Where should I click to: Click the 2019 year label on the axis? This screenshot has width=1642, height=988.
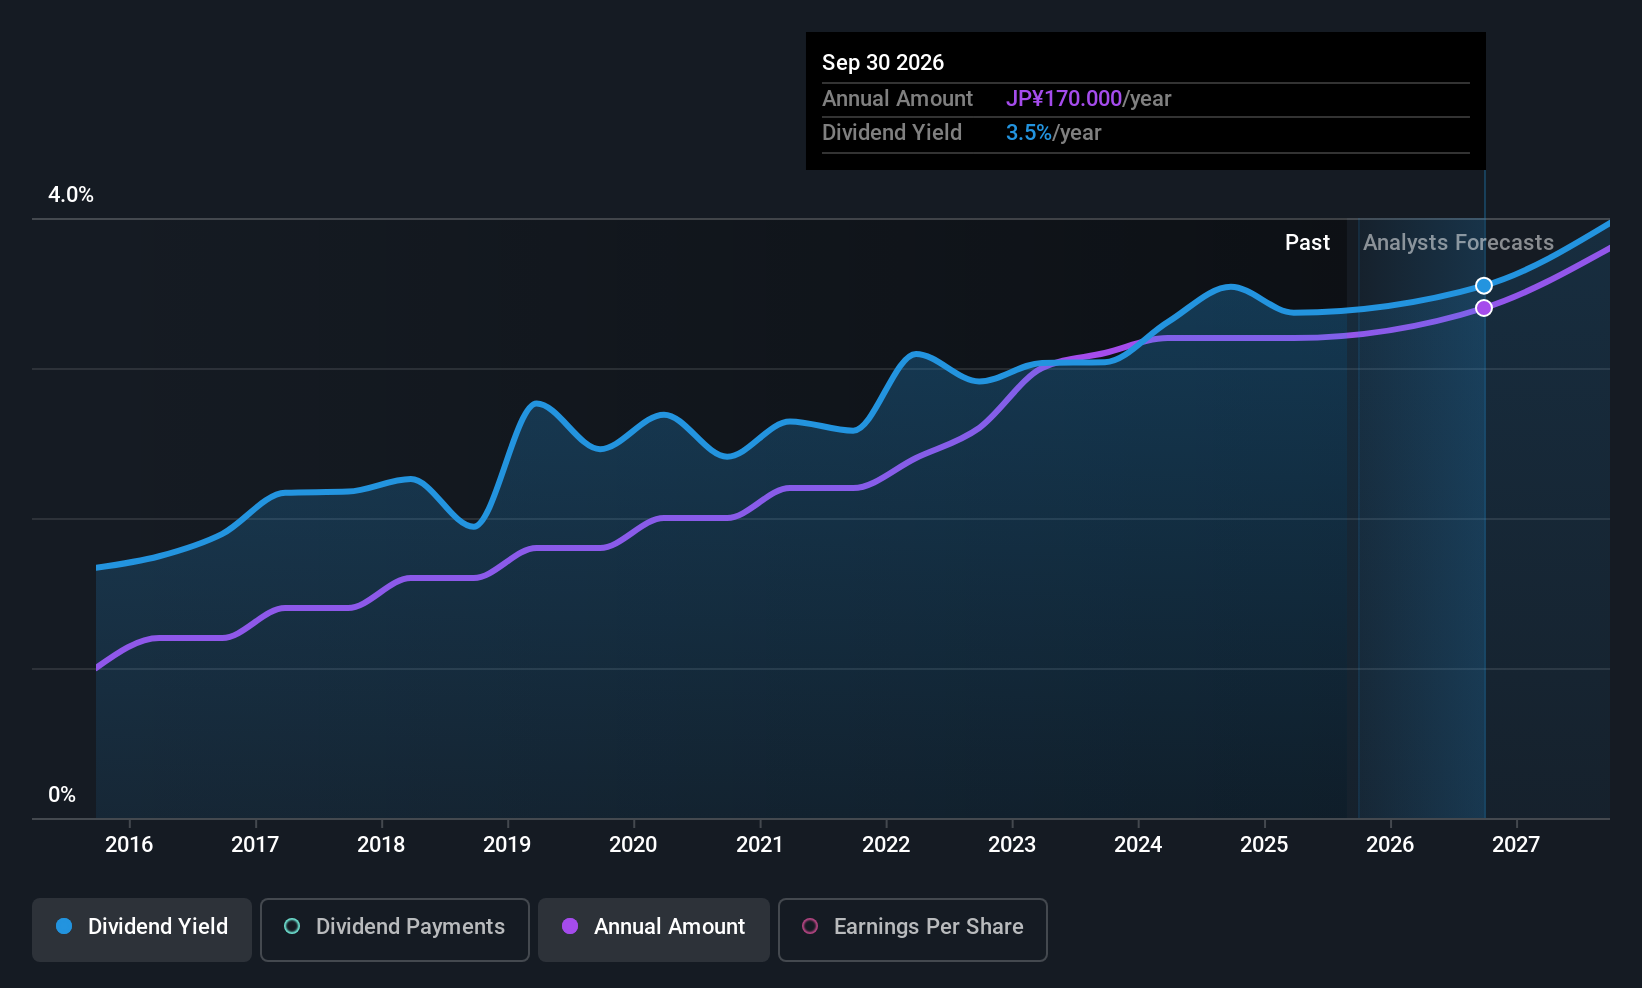click(507, 845)
